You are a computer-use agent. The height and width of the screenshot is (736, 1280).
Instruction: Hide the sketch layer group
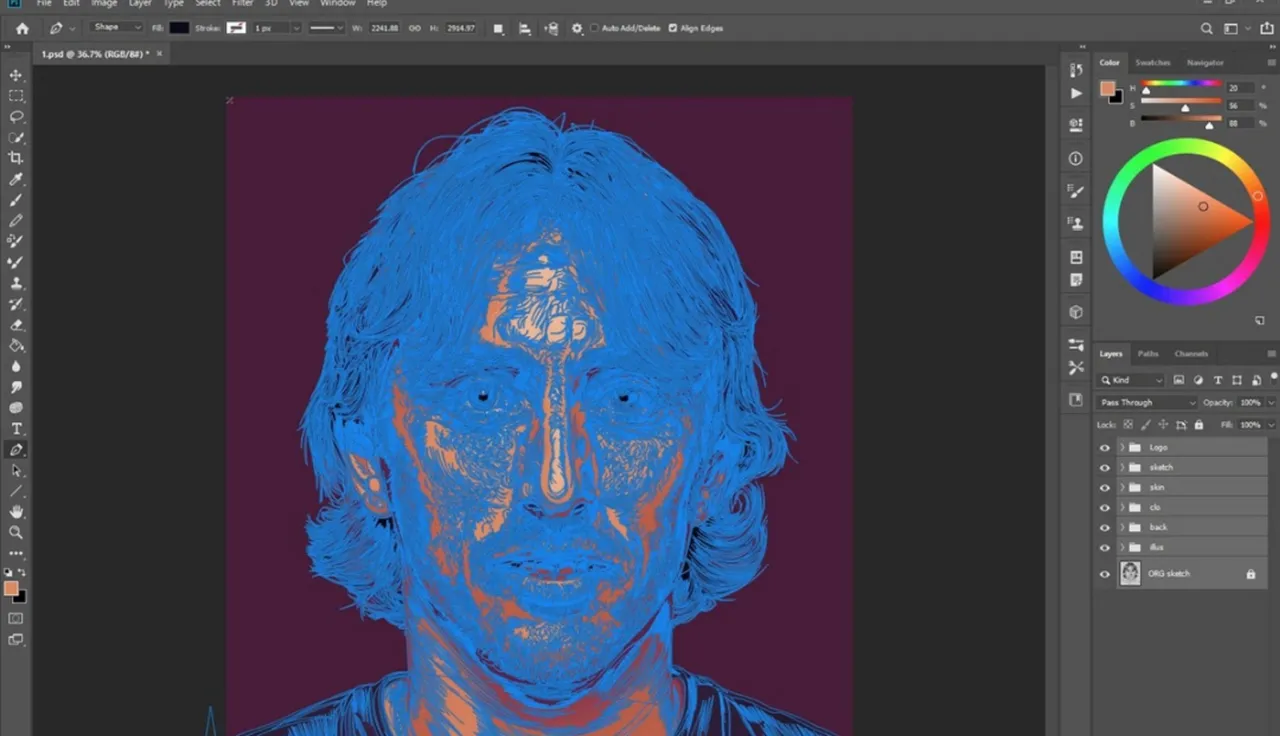click(x=1105, y=468)
